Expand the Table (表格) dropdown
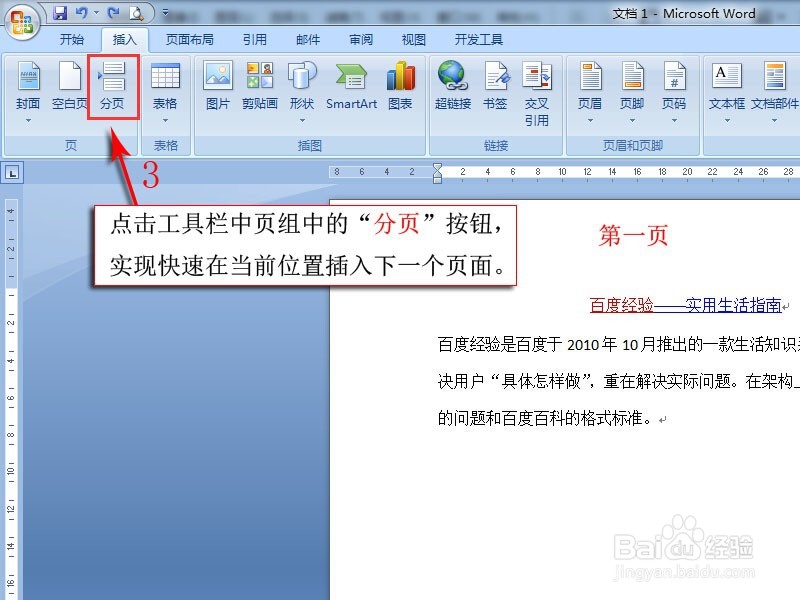 pos(165,118)
